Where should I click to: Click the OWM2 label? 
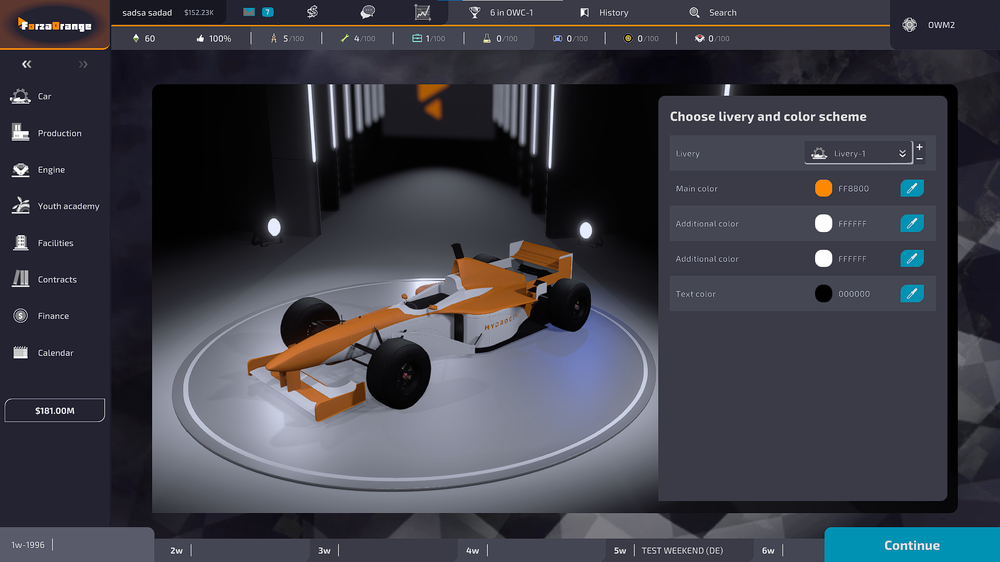pyautogui.click(x=941, y=25)
